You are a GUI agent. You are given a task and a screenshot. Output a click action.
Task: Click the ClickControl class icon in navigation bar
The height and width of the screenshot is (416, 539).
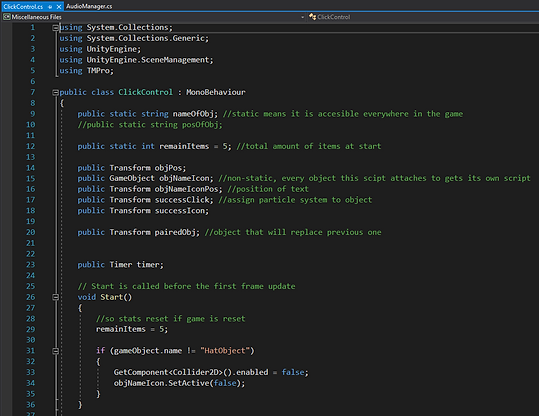tap(312, 17)
